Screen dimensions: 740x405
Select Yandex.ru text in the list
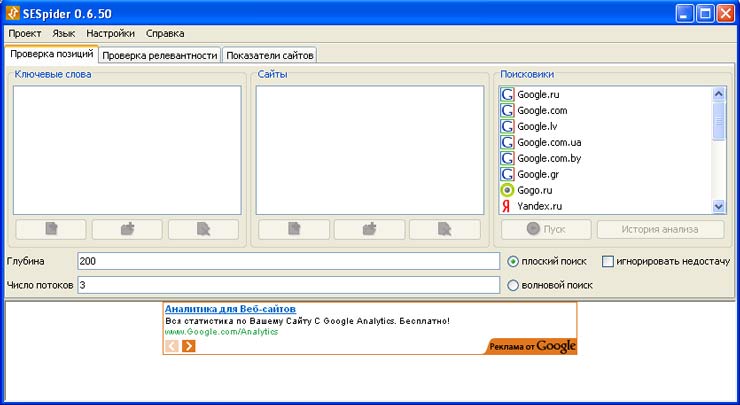[x=539, y=206]
